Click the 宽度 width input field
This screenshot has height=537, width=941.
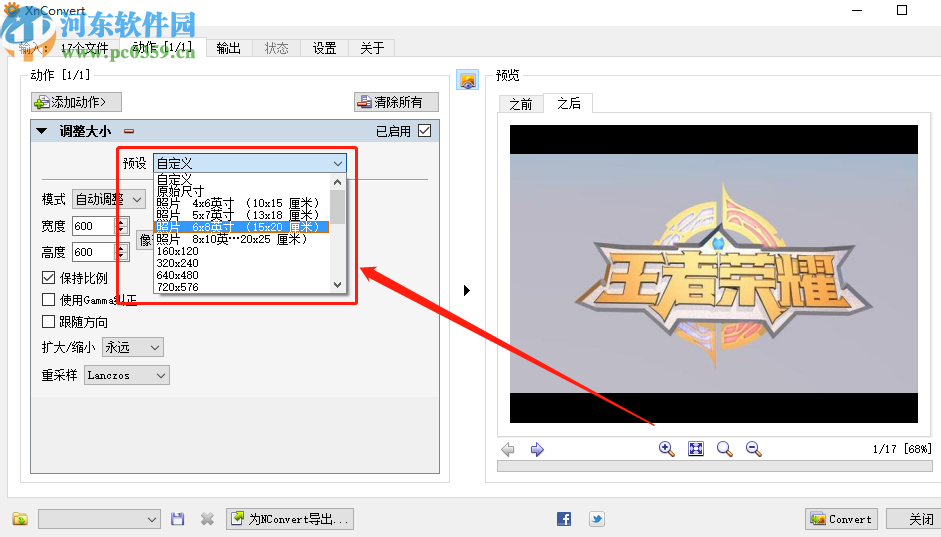tap(93, 226)
